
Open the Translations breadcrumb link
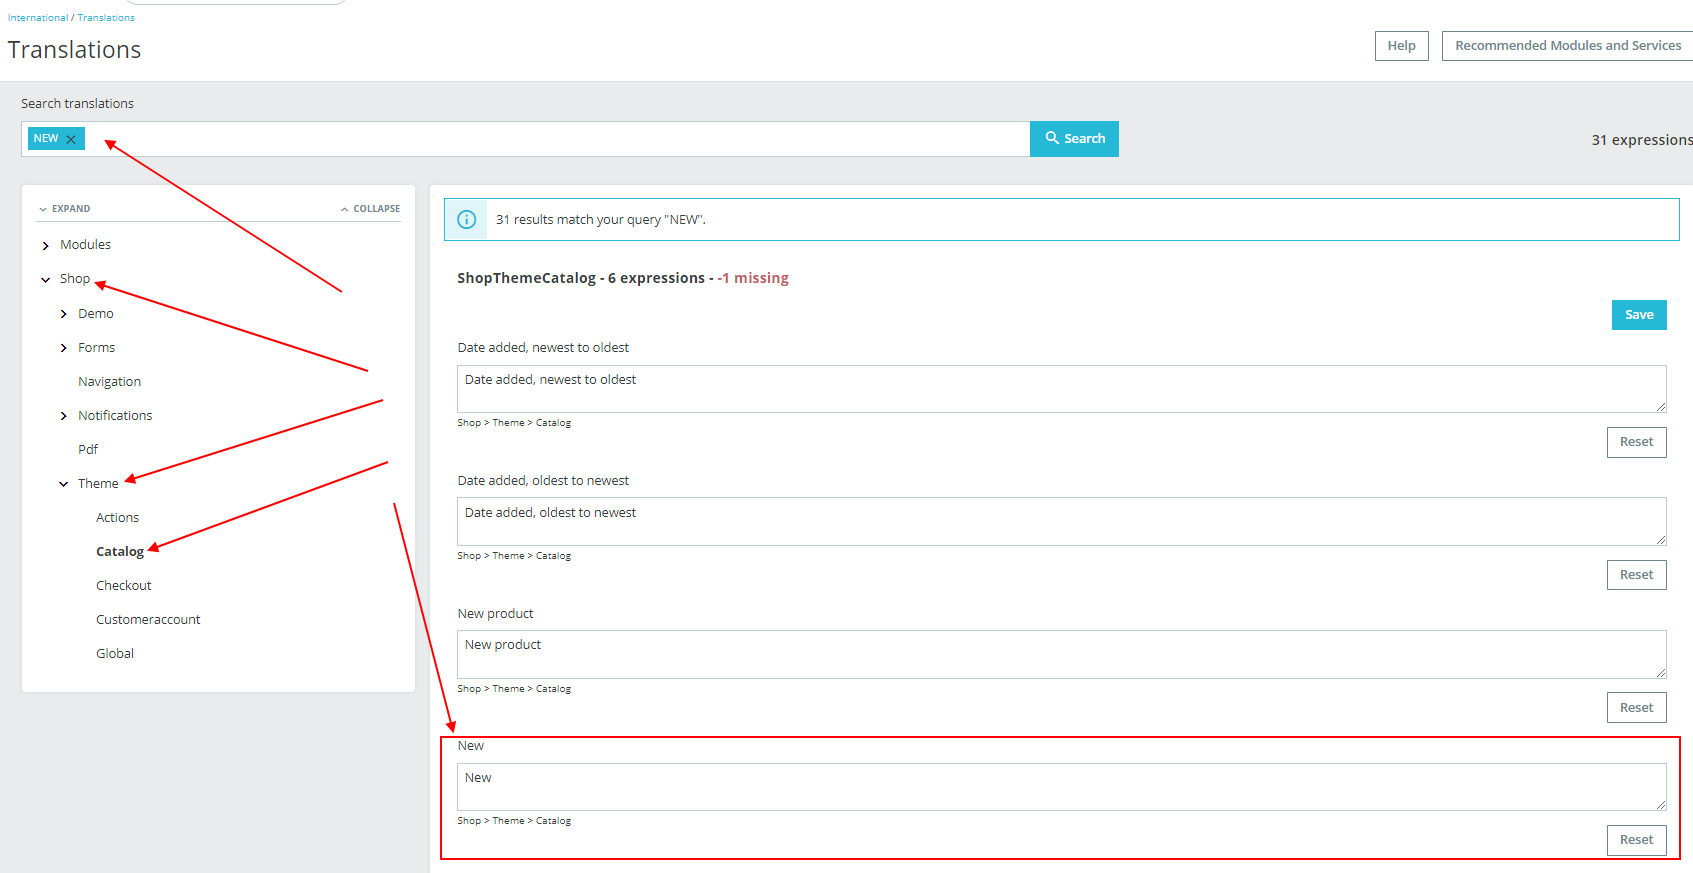tap(106, 18)
